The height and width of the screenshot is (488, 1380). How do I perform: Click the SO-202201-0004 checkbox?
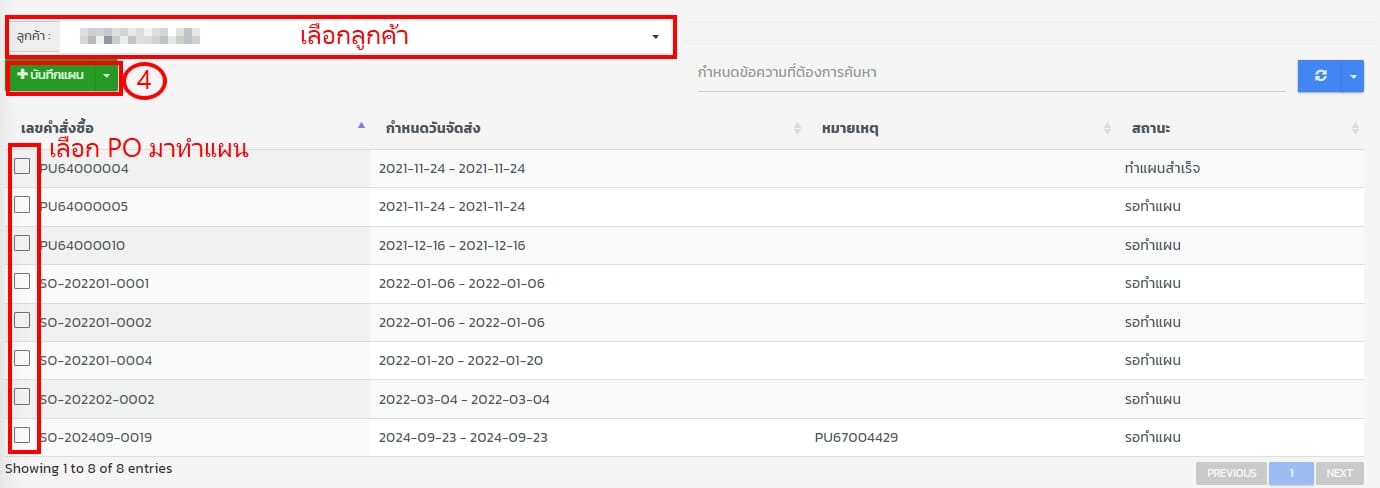(22, 358)
